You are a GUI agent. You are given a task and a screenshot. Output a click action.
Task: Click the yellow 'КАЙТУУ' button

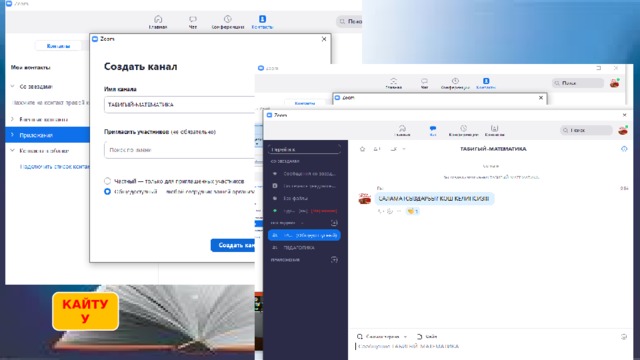point(85,311)
